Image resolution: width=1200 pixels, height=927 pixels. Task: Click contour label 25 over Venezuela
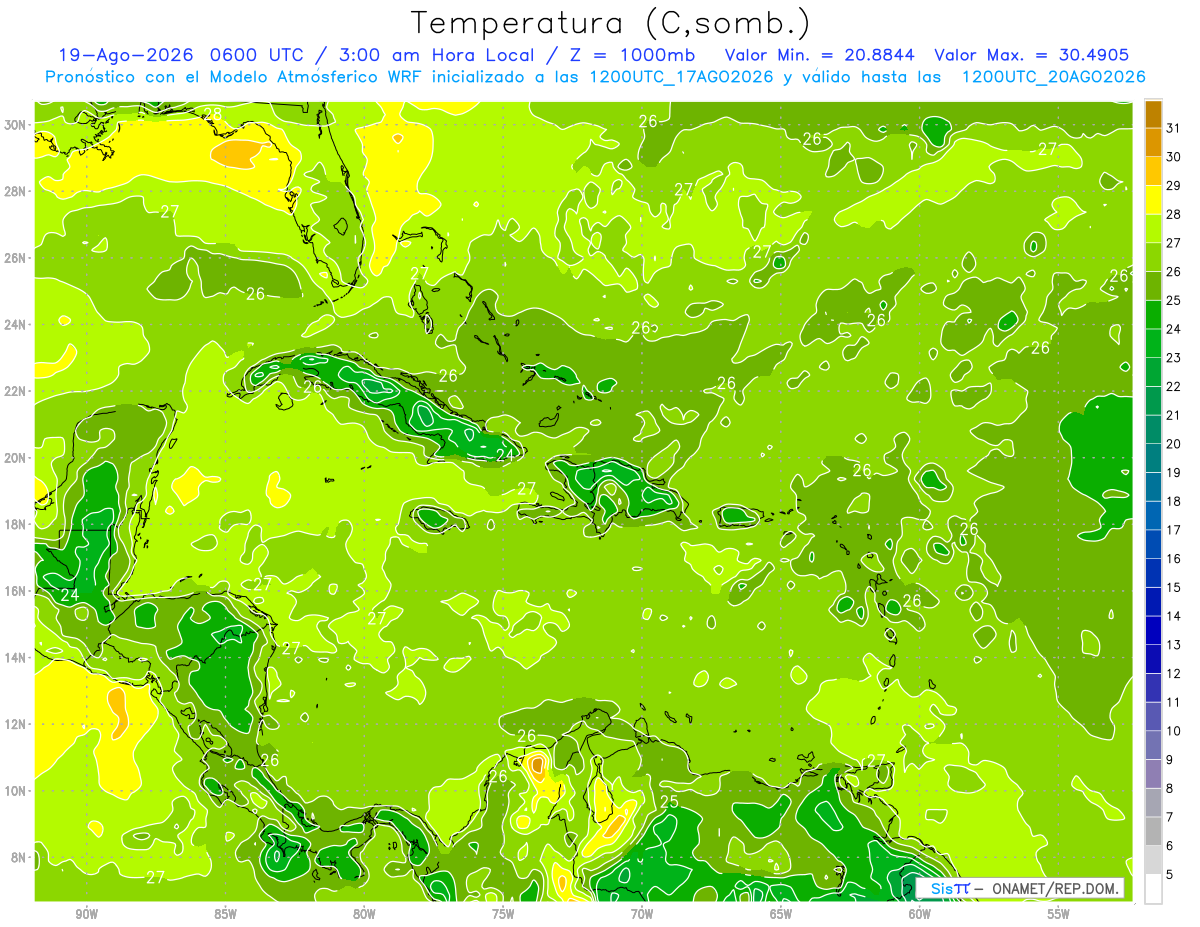click(670, 801)
